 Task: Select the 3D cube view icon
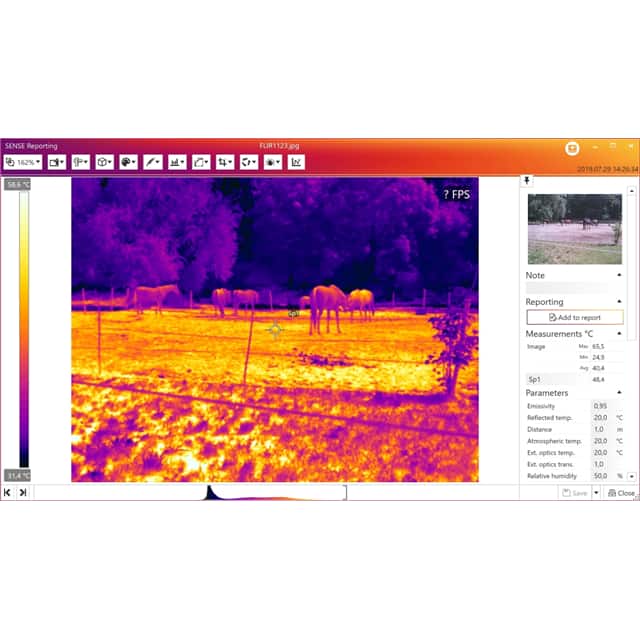coord(104,161)
